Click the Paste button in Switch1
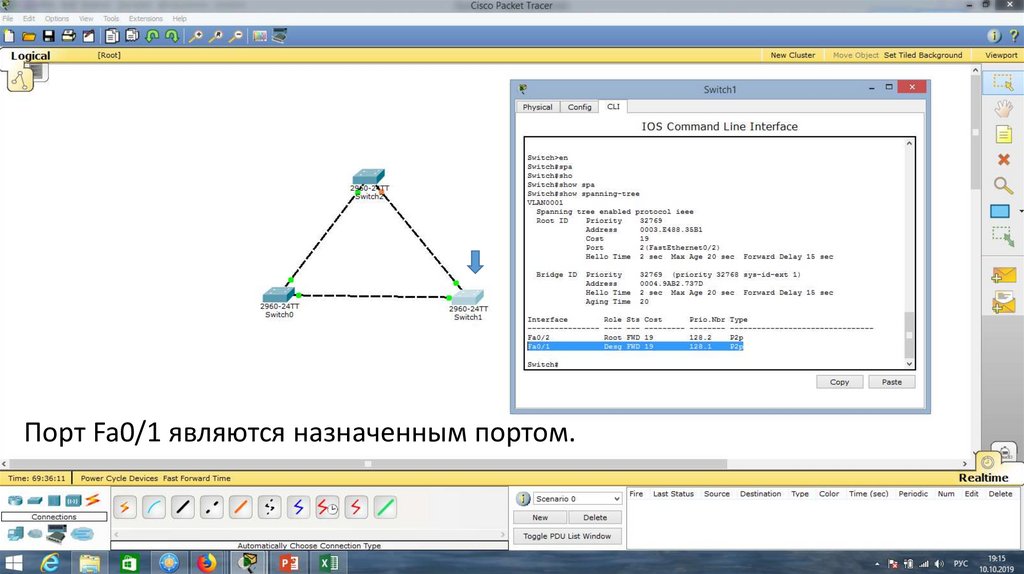The image size is (1024, 574). point(891,382)
